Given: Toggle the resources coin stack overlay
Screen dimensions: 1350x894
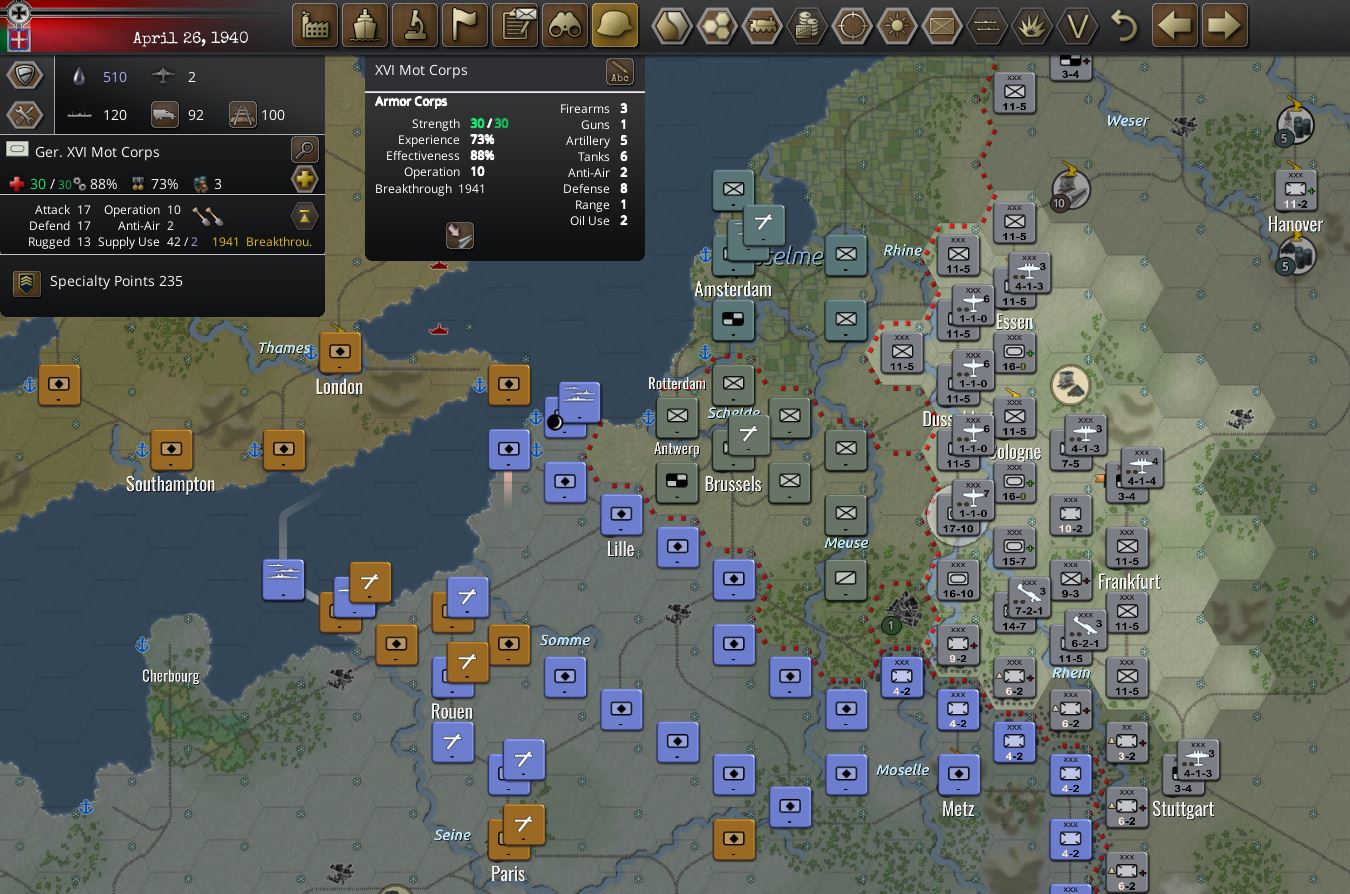Looking at the screenshot, I should (x=807, y=26).
